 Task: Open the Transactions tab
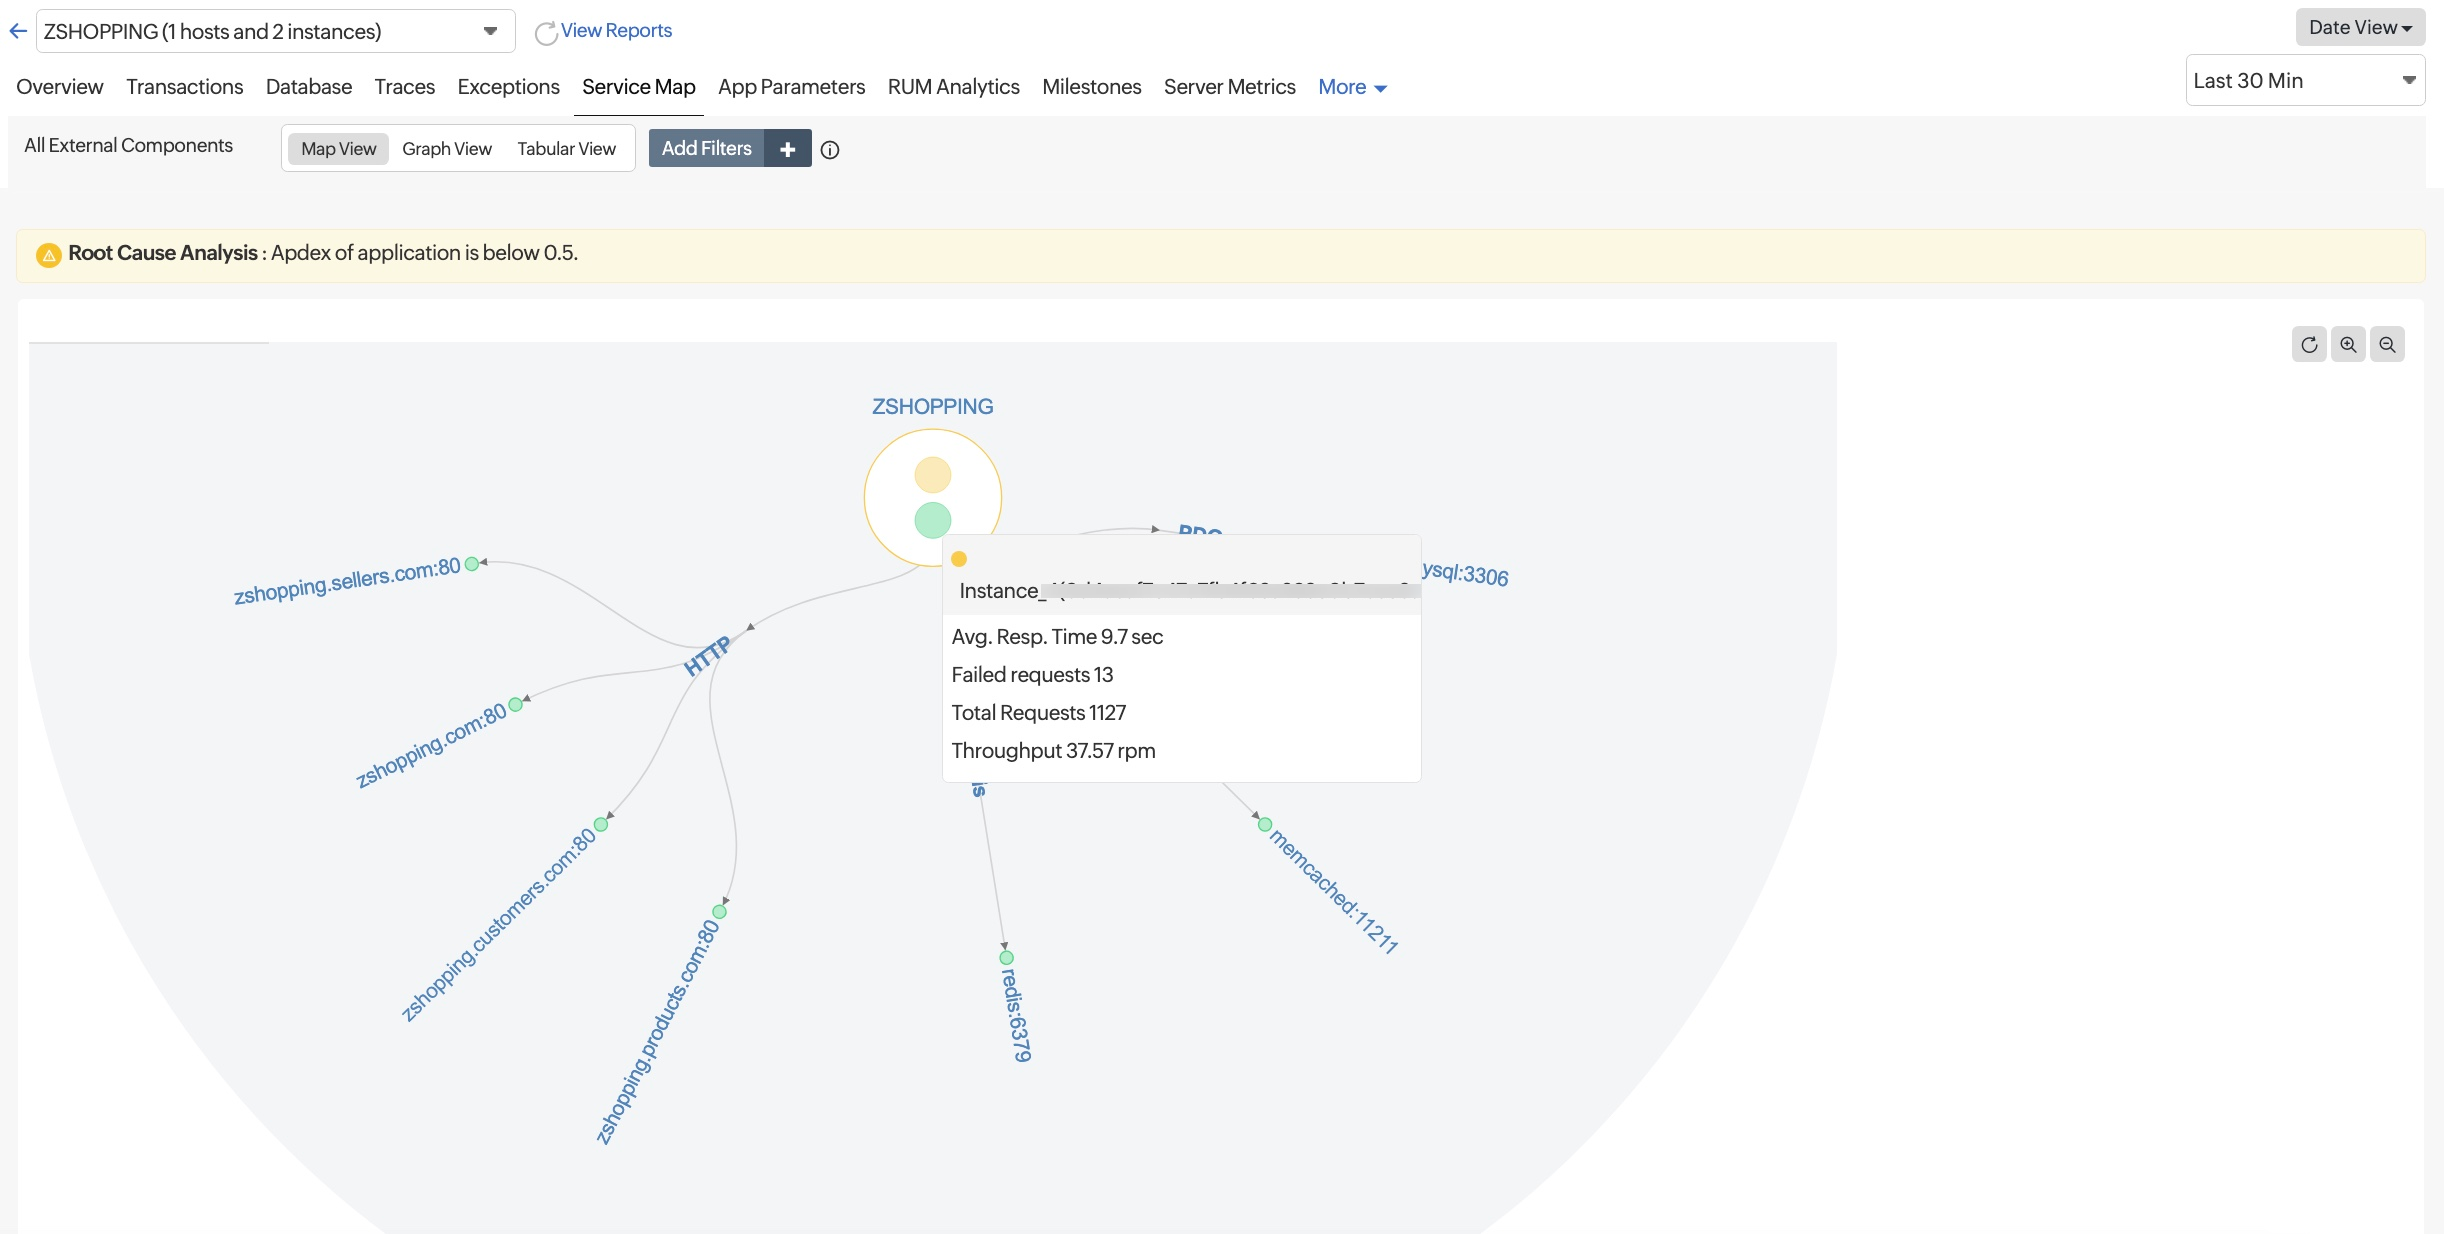click(184, 87)
